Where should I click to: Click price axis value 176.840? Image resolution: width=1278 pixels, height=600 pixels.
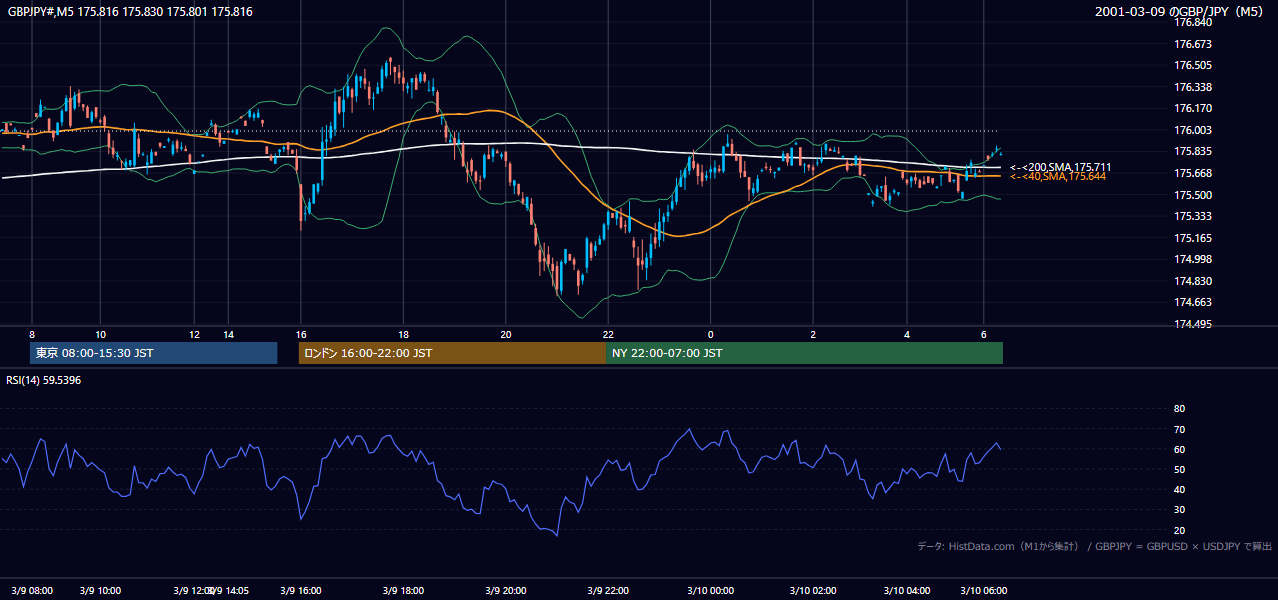tap(1194, 23)
